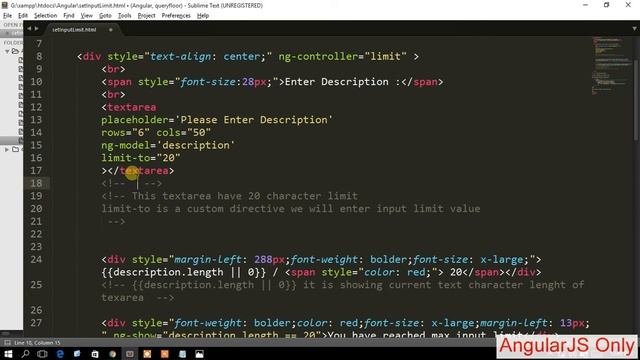Click the unsaved dot on setInputLimit.html tab
Image resolution: width=640 pixels, height=360 pixels.
111,30
